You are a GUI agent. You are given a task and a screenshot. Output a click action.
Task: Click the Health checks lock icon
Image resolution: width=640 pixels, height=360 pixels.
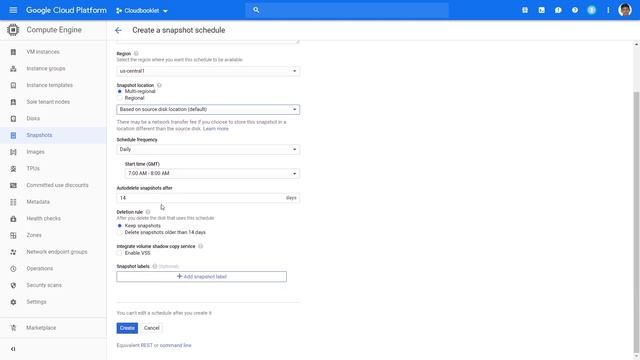(13, 219)
